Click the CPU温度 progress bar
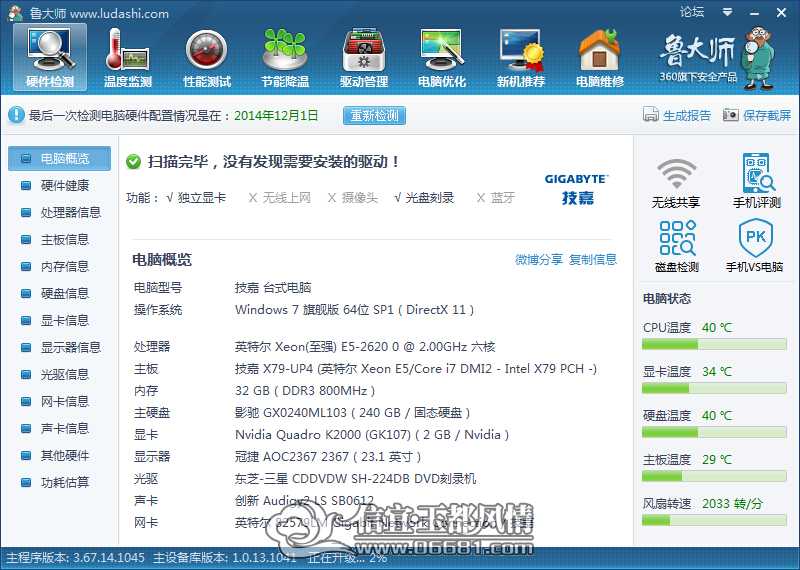 coord(714,344)
